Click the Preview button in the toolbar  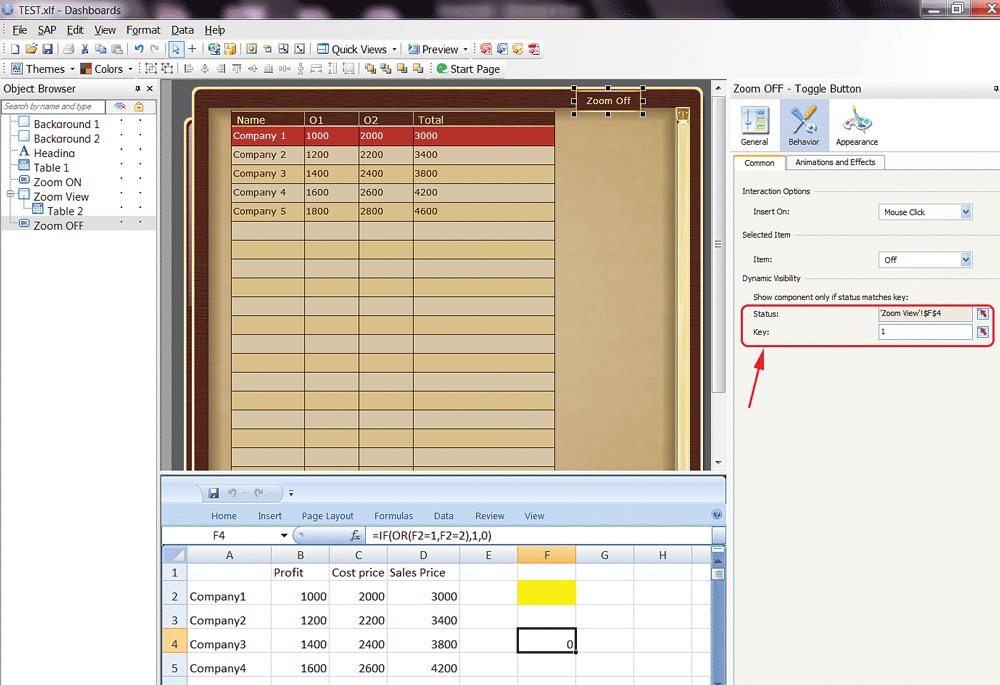tap(435, 49)
